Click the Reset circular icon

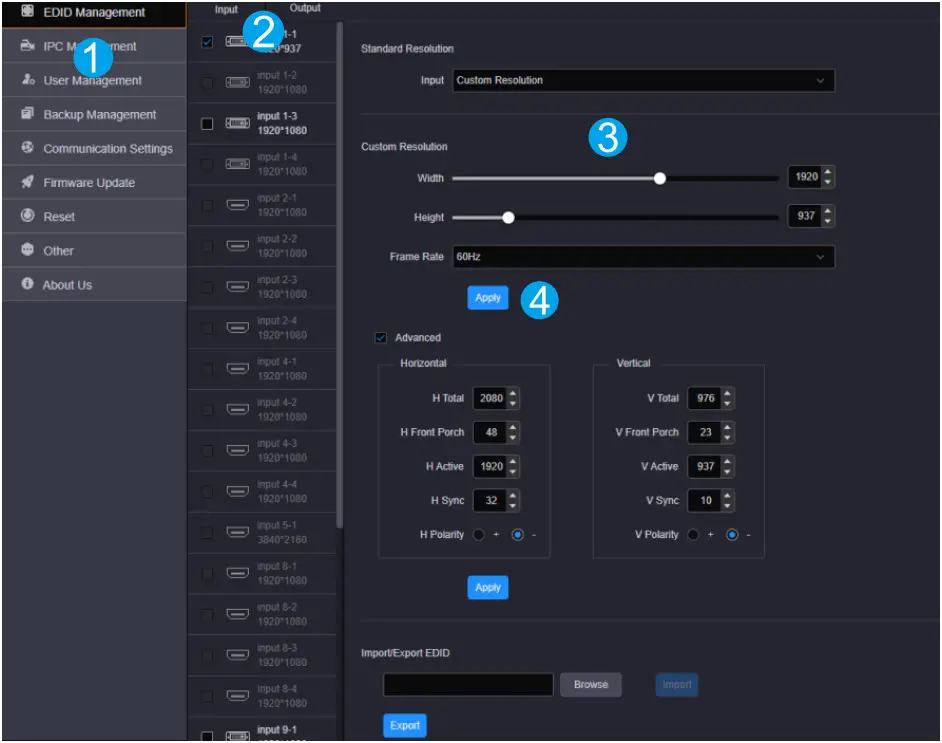28,215
